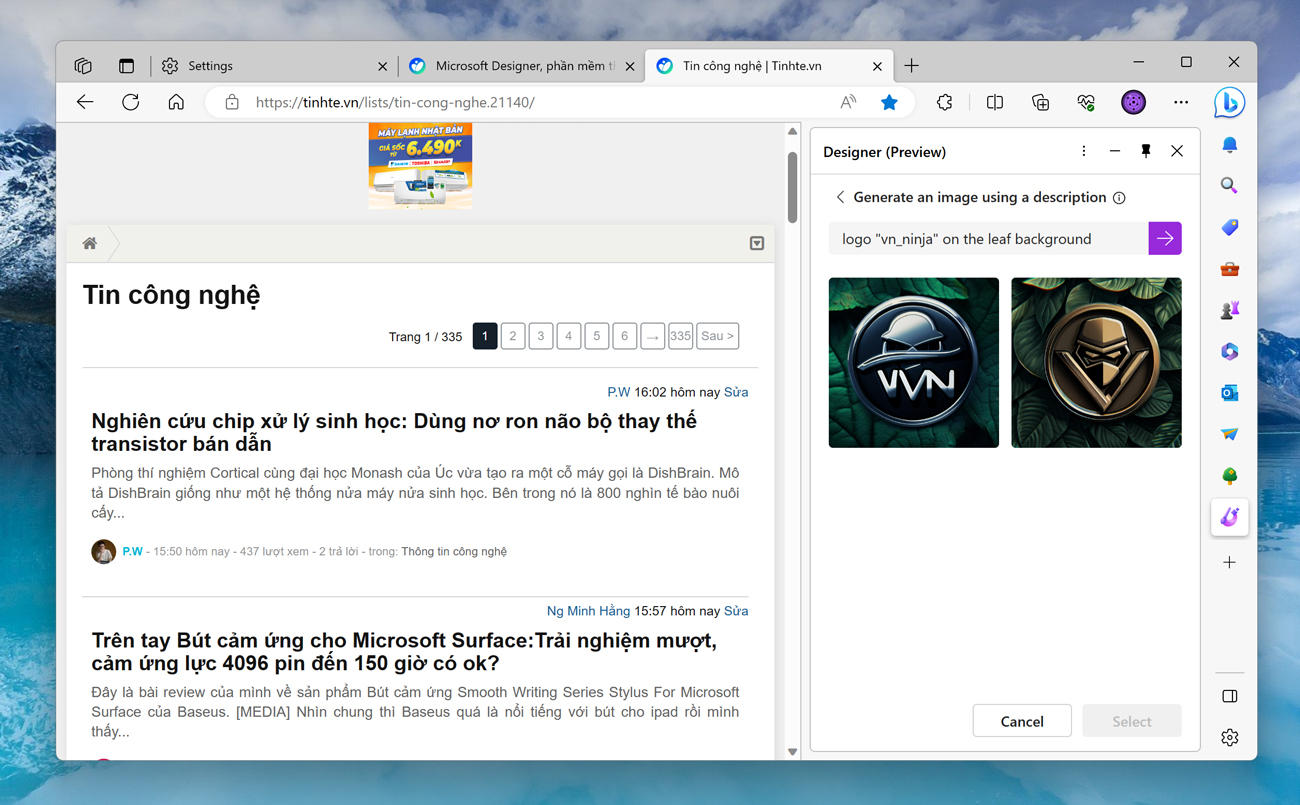Minimize the Designer panel

tap(1115, 151)
